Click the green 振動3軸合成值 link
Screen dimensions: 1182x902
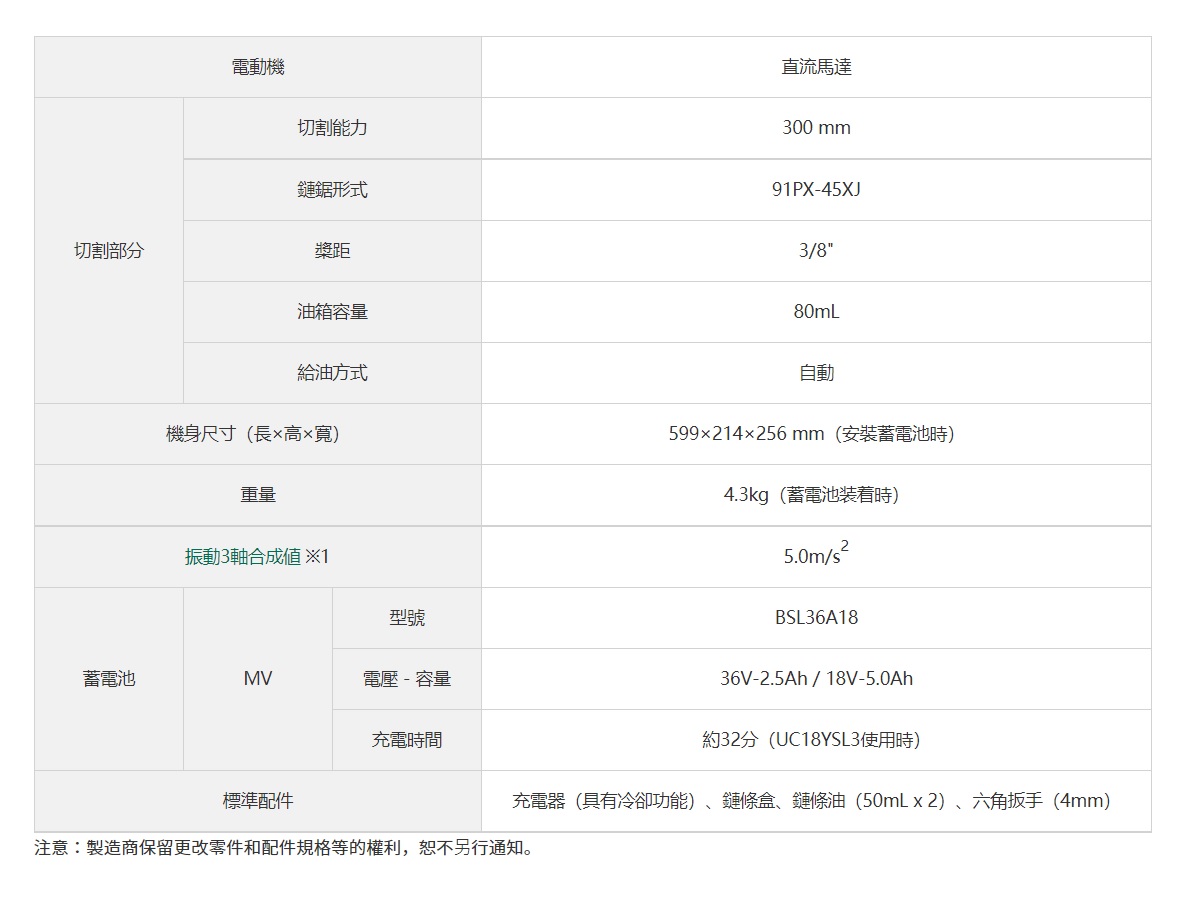[243, 557]
